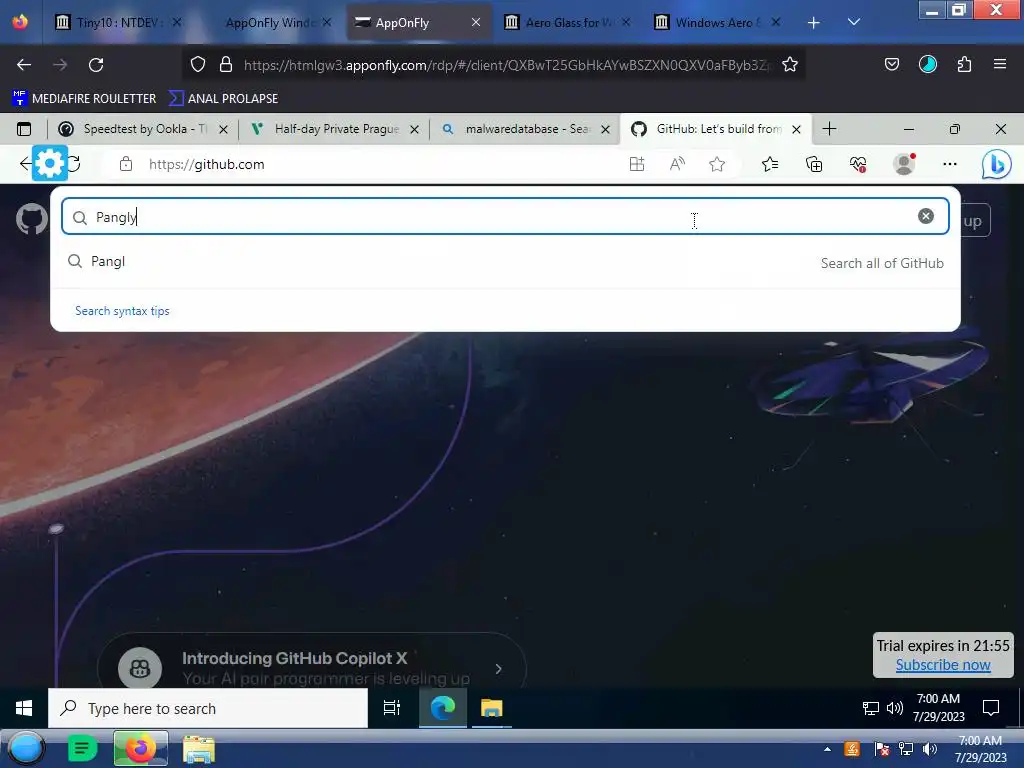Switch to Speedtest by Ookla tab in Edge
The width and height of the screenshot is (1024, 768).
pos(144,129)
